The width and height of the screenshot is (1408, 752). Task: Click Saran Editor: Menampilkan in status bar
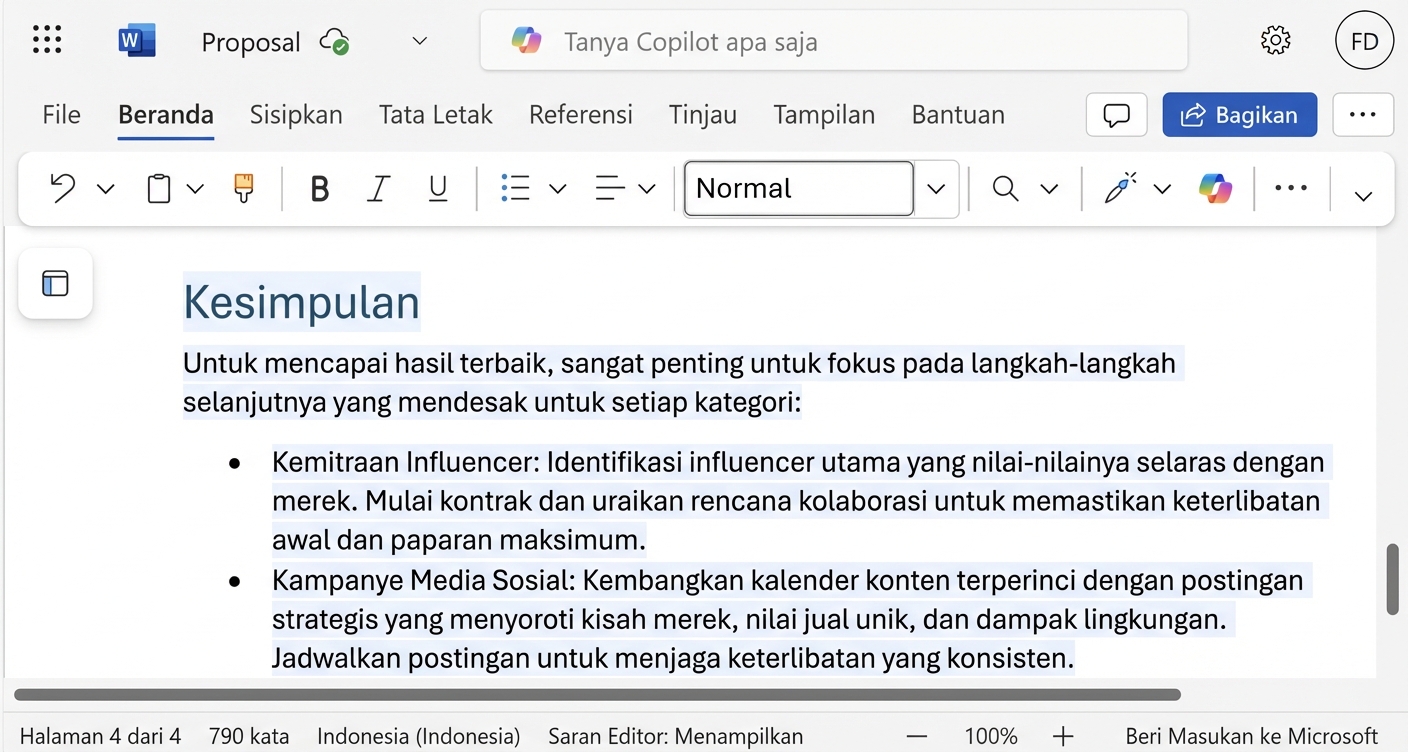675,736
